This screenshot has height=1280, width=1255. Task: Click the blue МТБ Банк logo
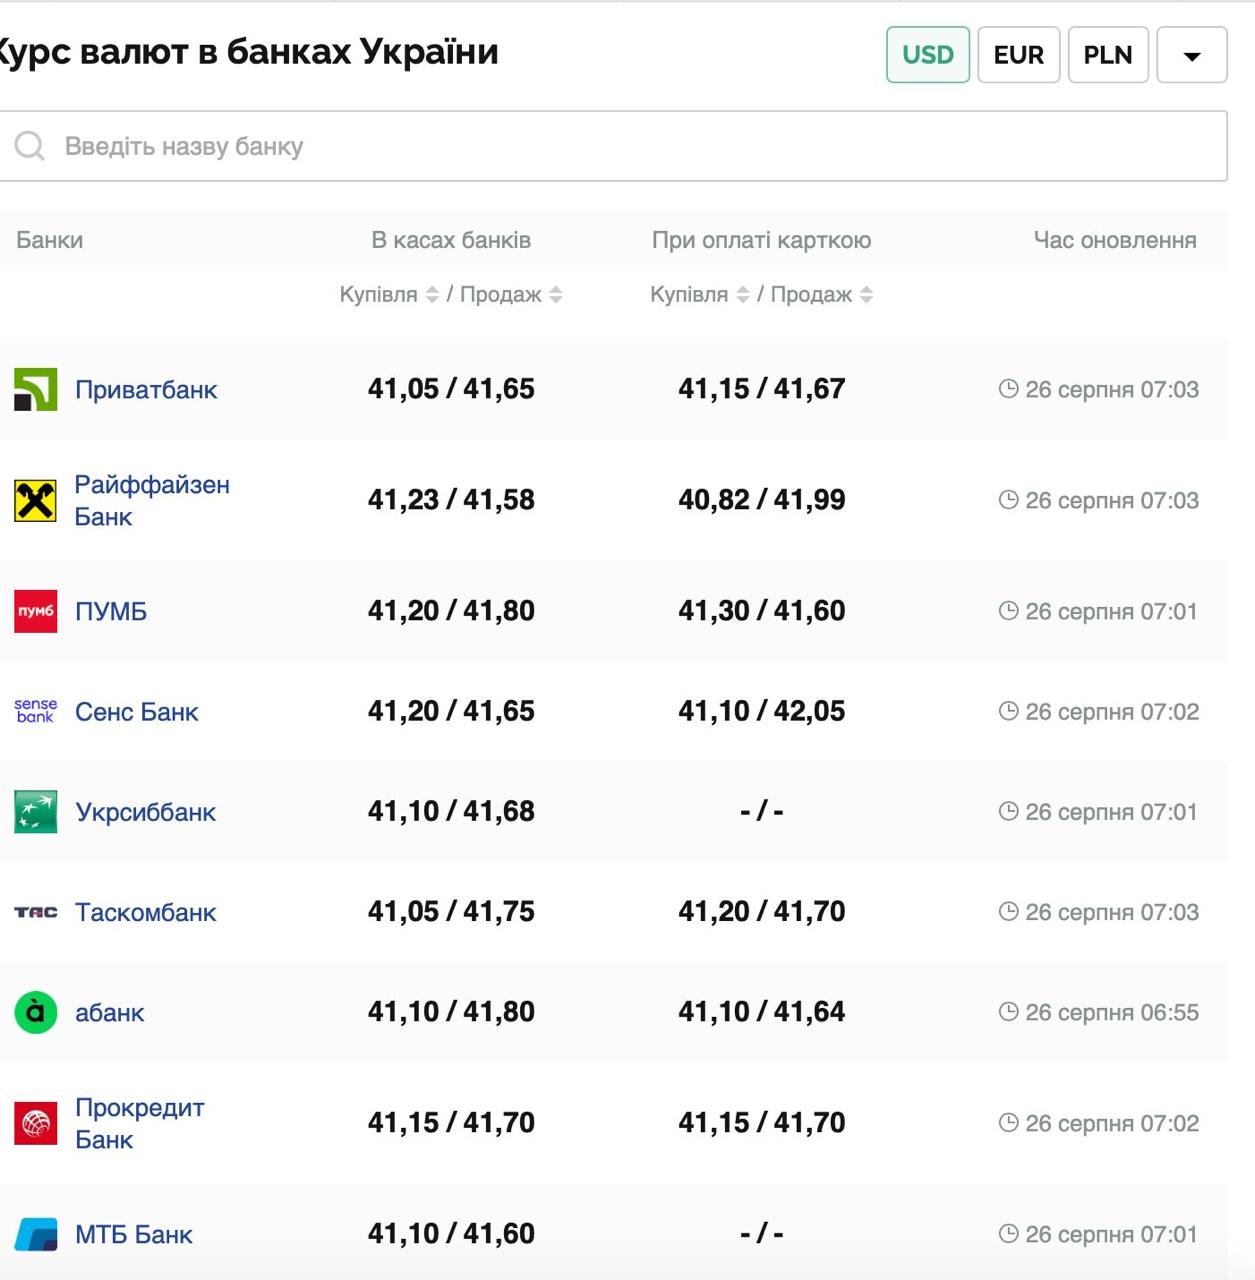[x=35, y=1234]
